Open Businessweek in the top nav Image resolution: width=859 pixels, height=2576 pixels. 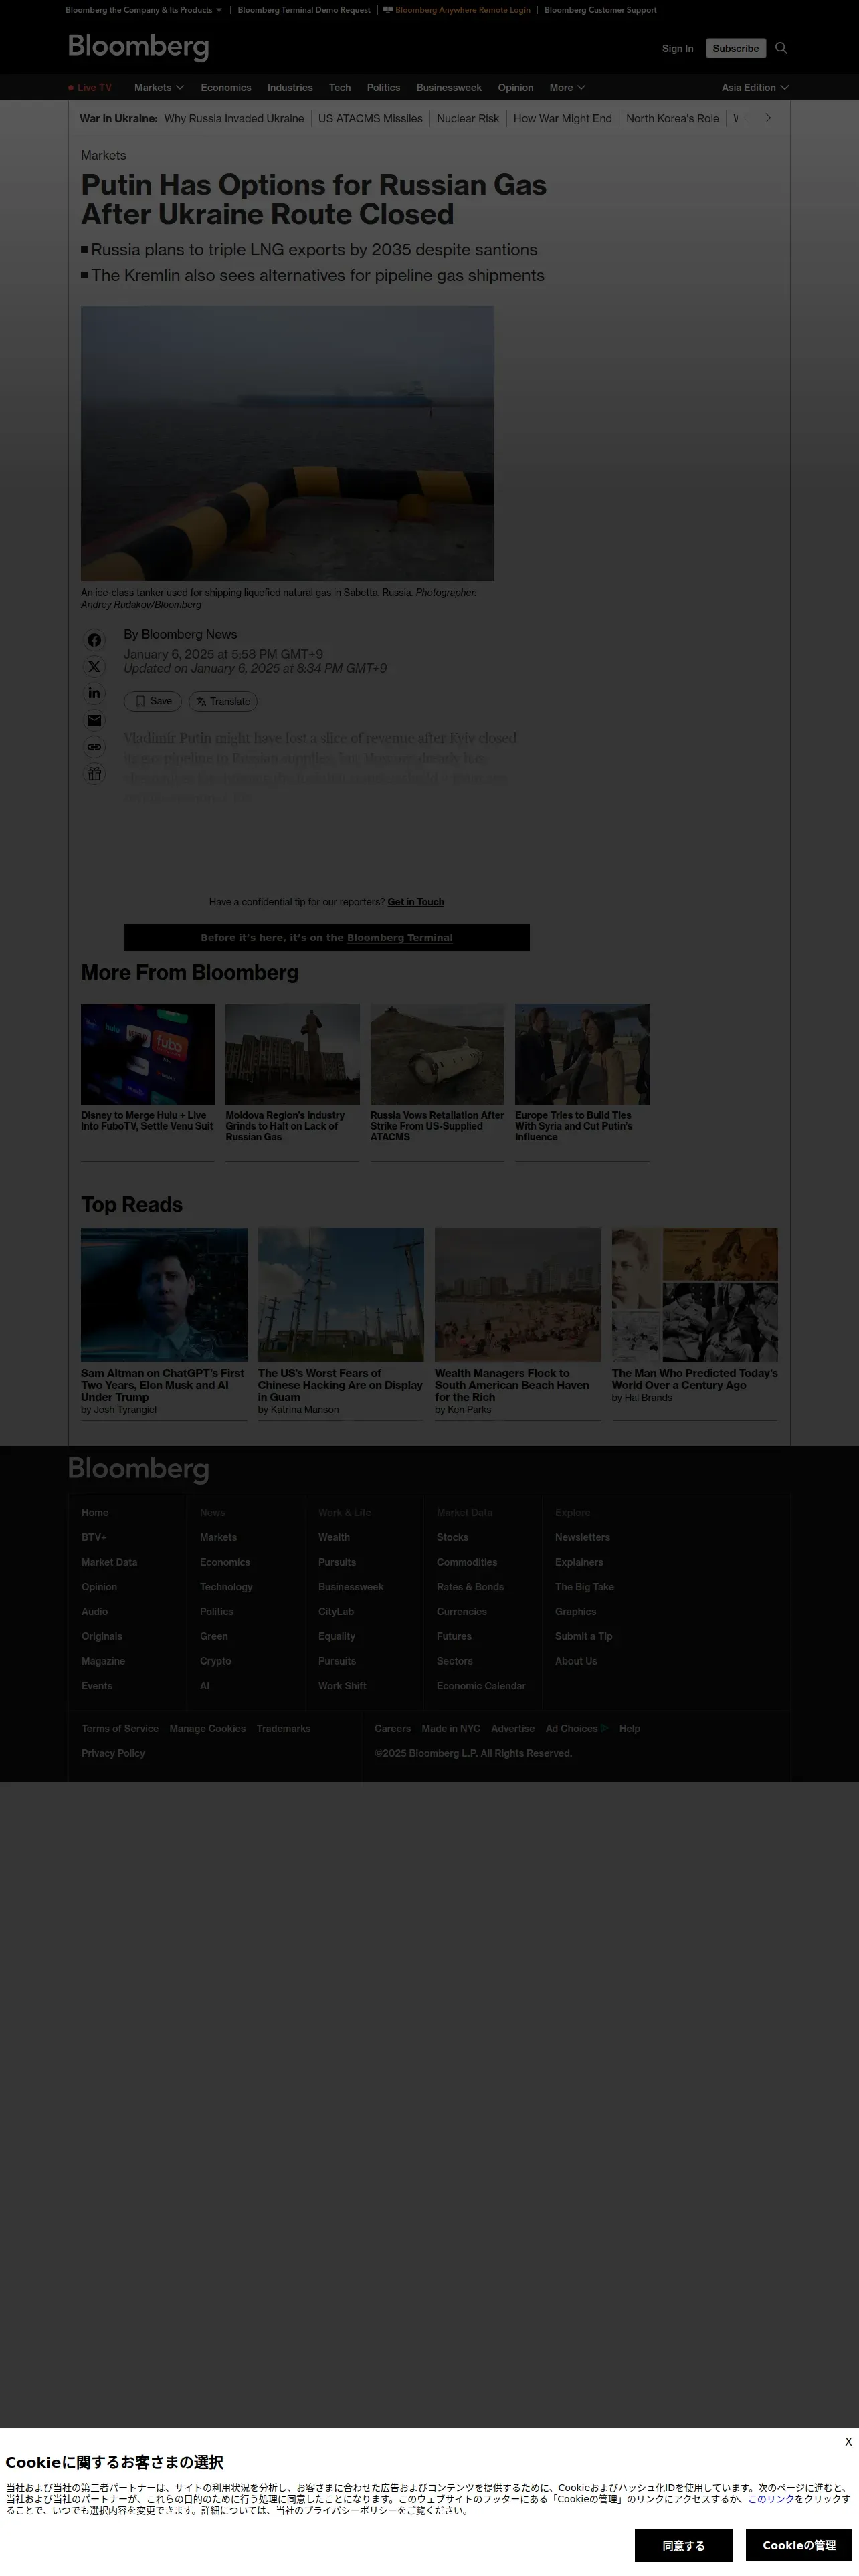point(449,87)
